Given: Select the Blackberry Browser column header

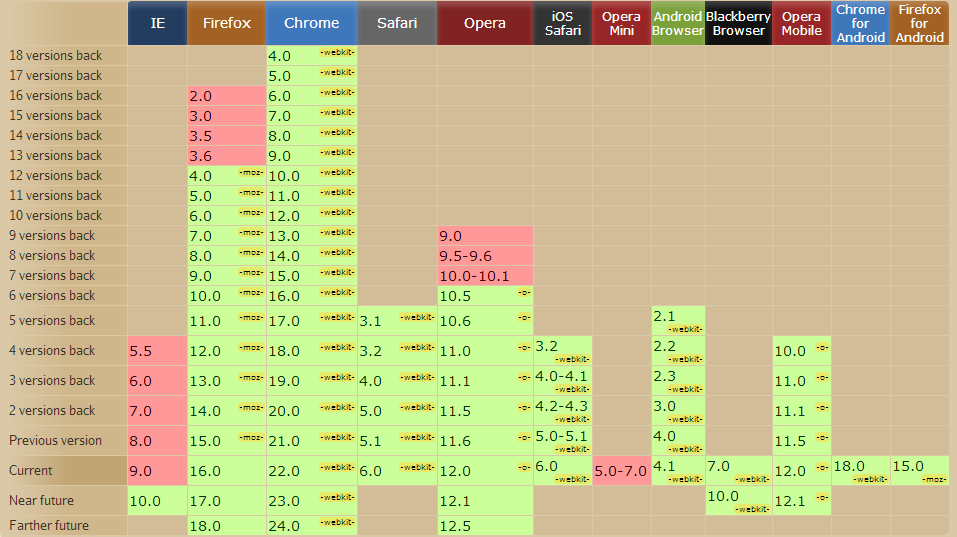Looking at the screenshot, I should [739, 23].
